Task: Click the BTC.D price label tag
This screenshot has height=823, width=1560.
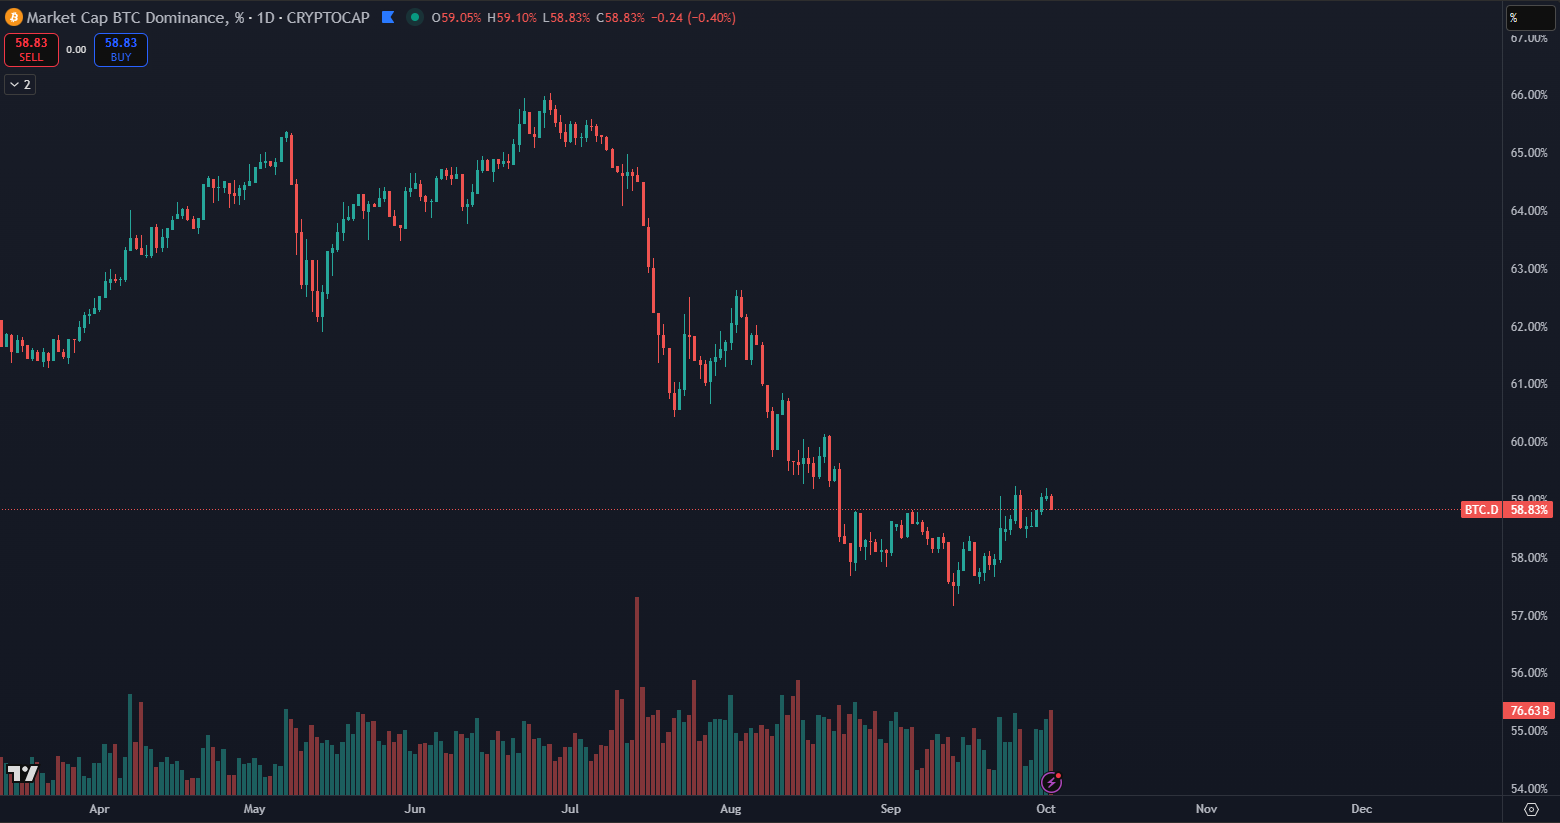Action: [x=1481, y=510]
